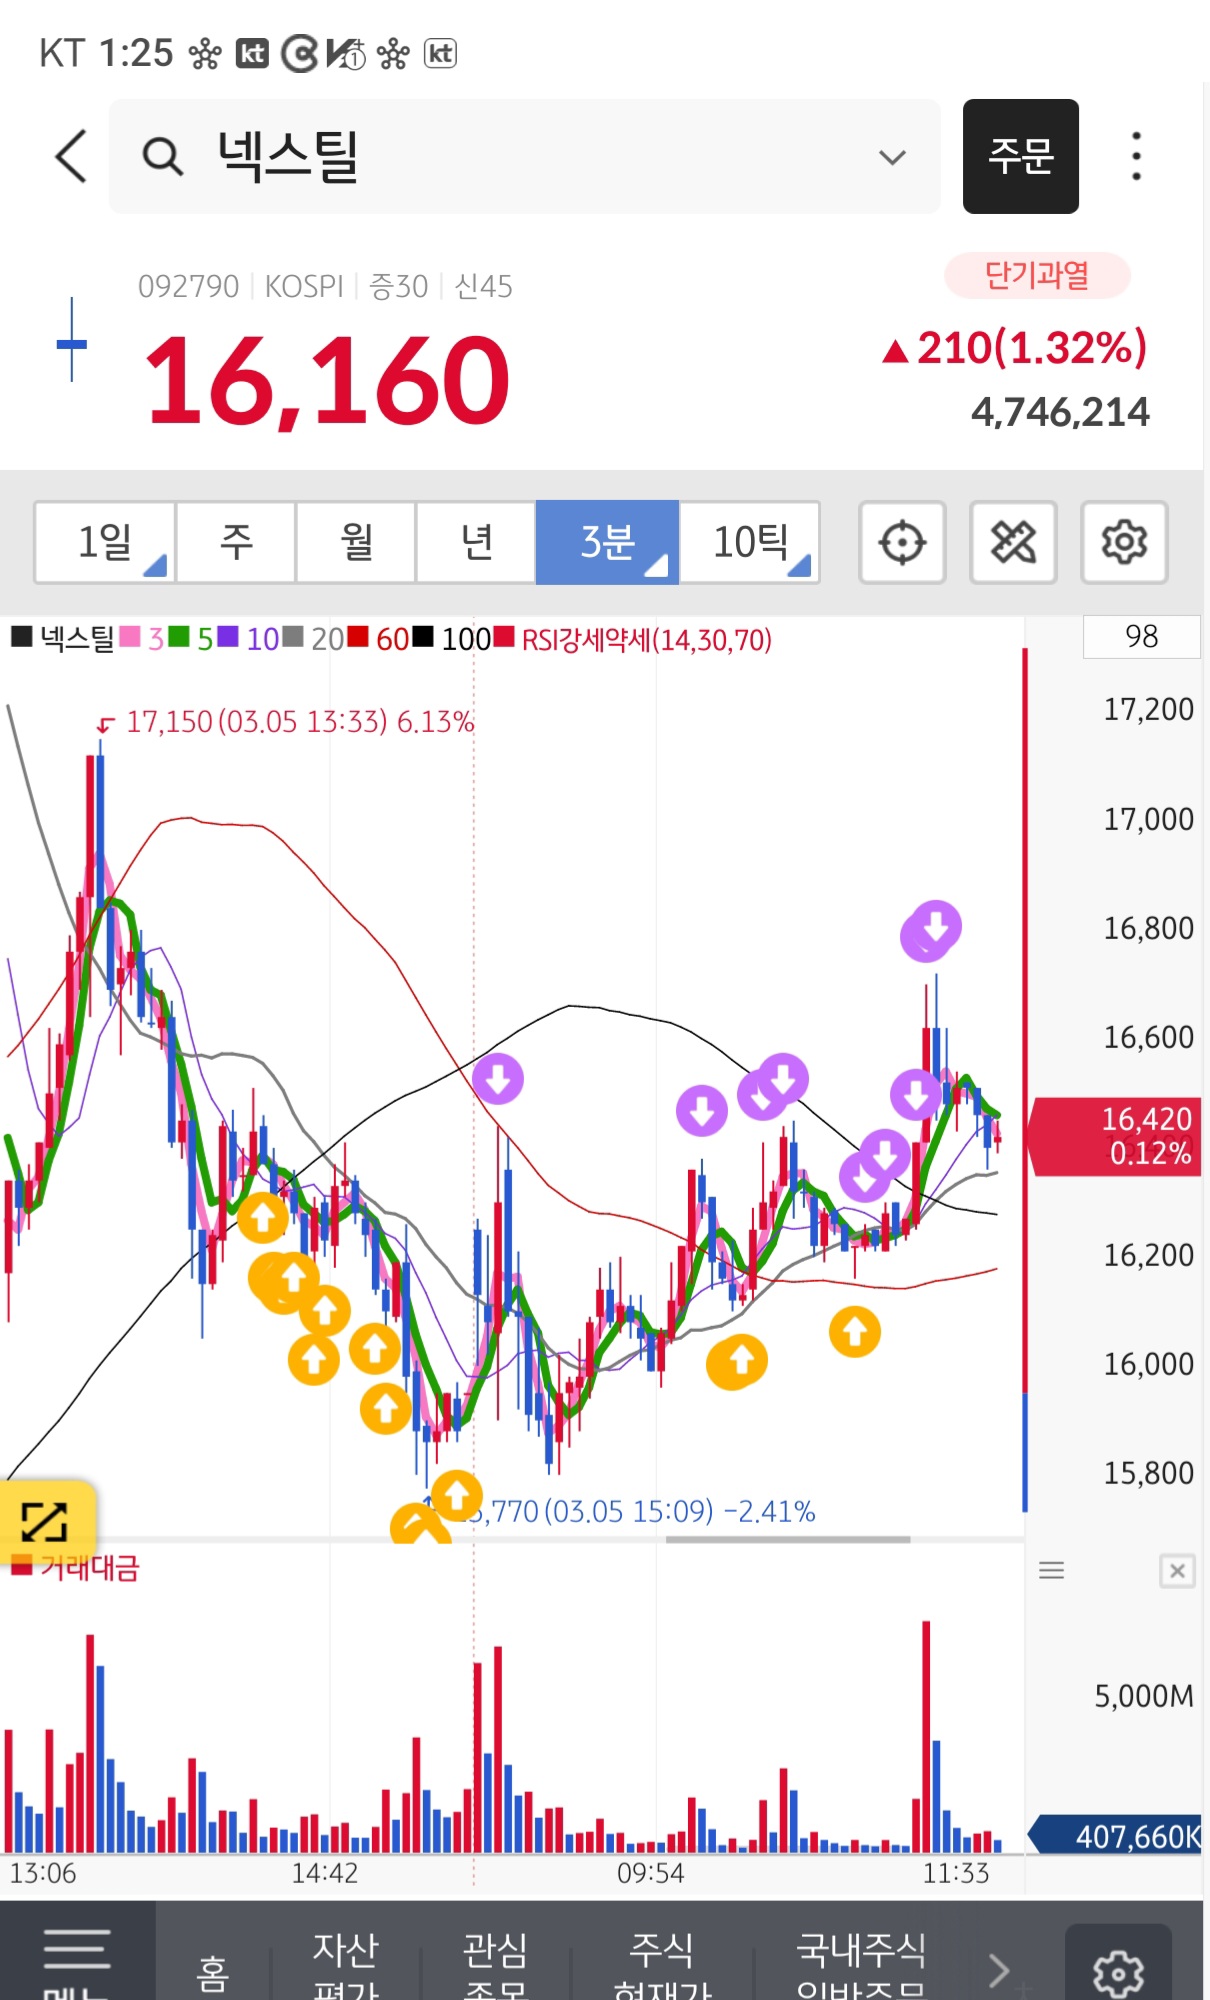Viewport: 1210px width, 2000px height.
Task: Tap the RSI강세약세 indicator legend
Action: coord(633,638)
